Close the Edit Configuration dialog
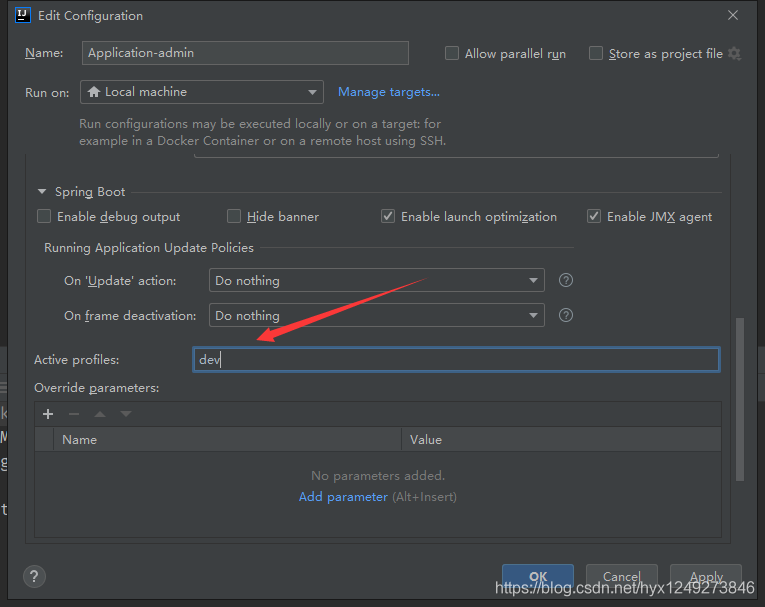The width and height of the screenshot is (765, 607). tap(733, 15)
